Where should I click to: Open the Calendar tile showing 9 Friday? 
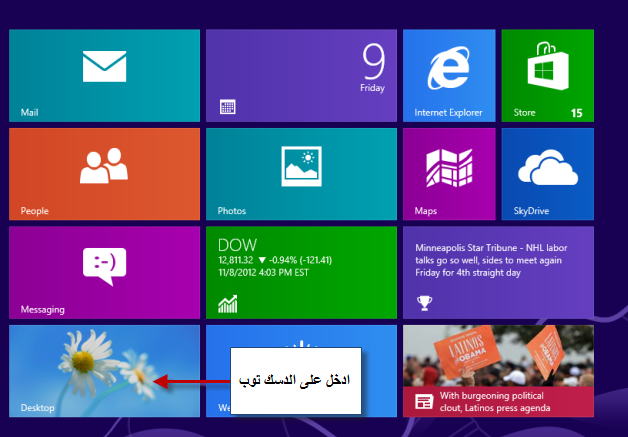point(301,75)
